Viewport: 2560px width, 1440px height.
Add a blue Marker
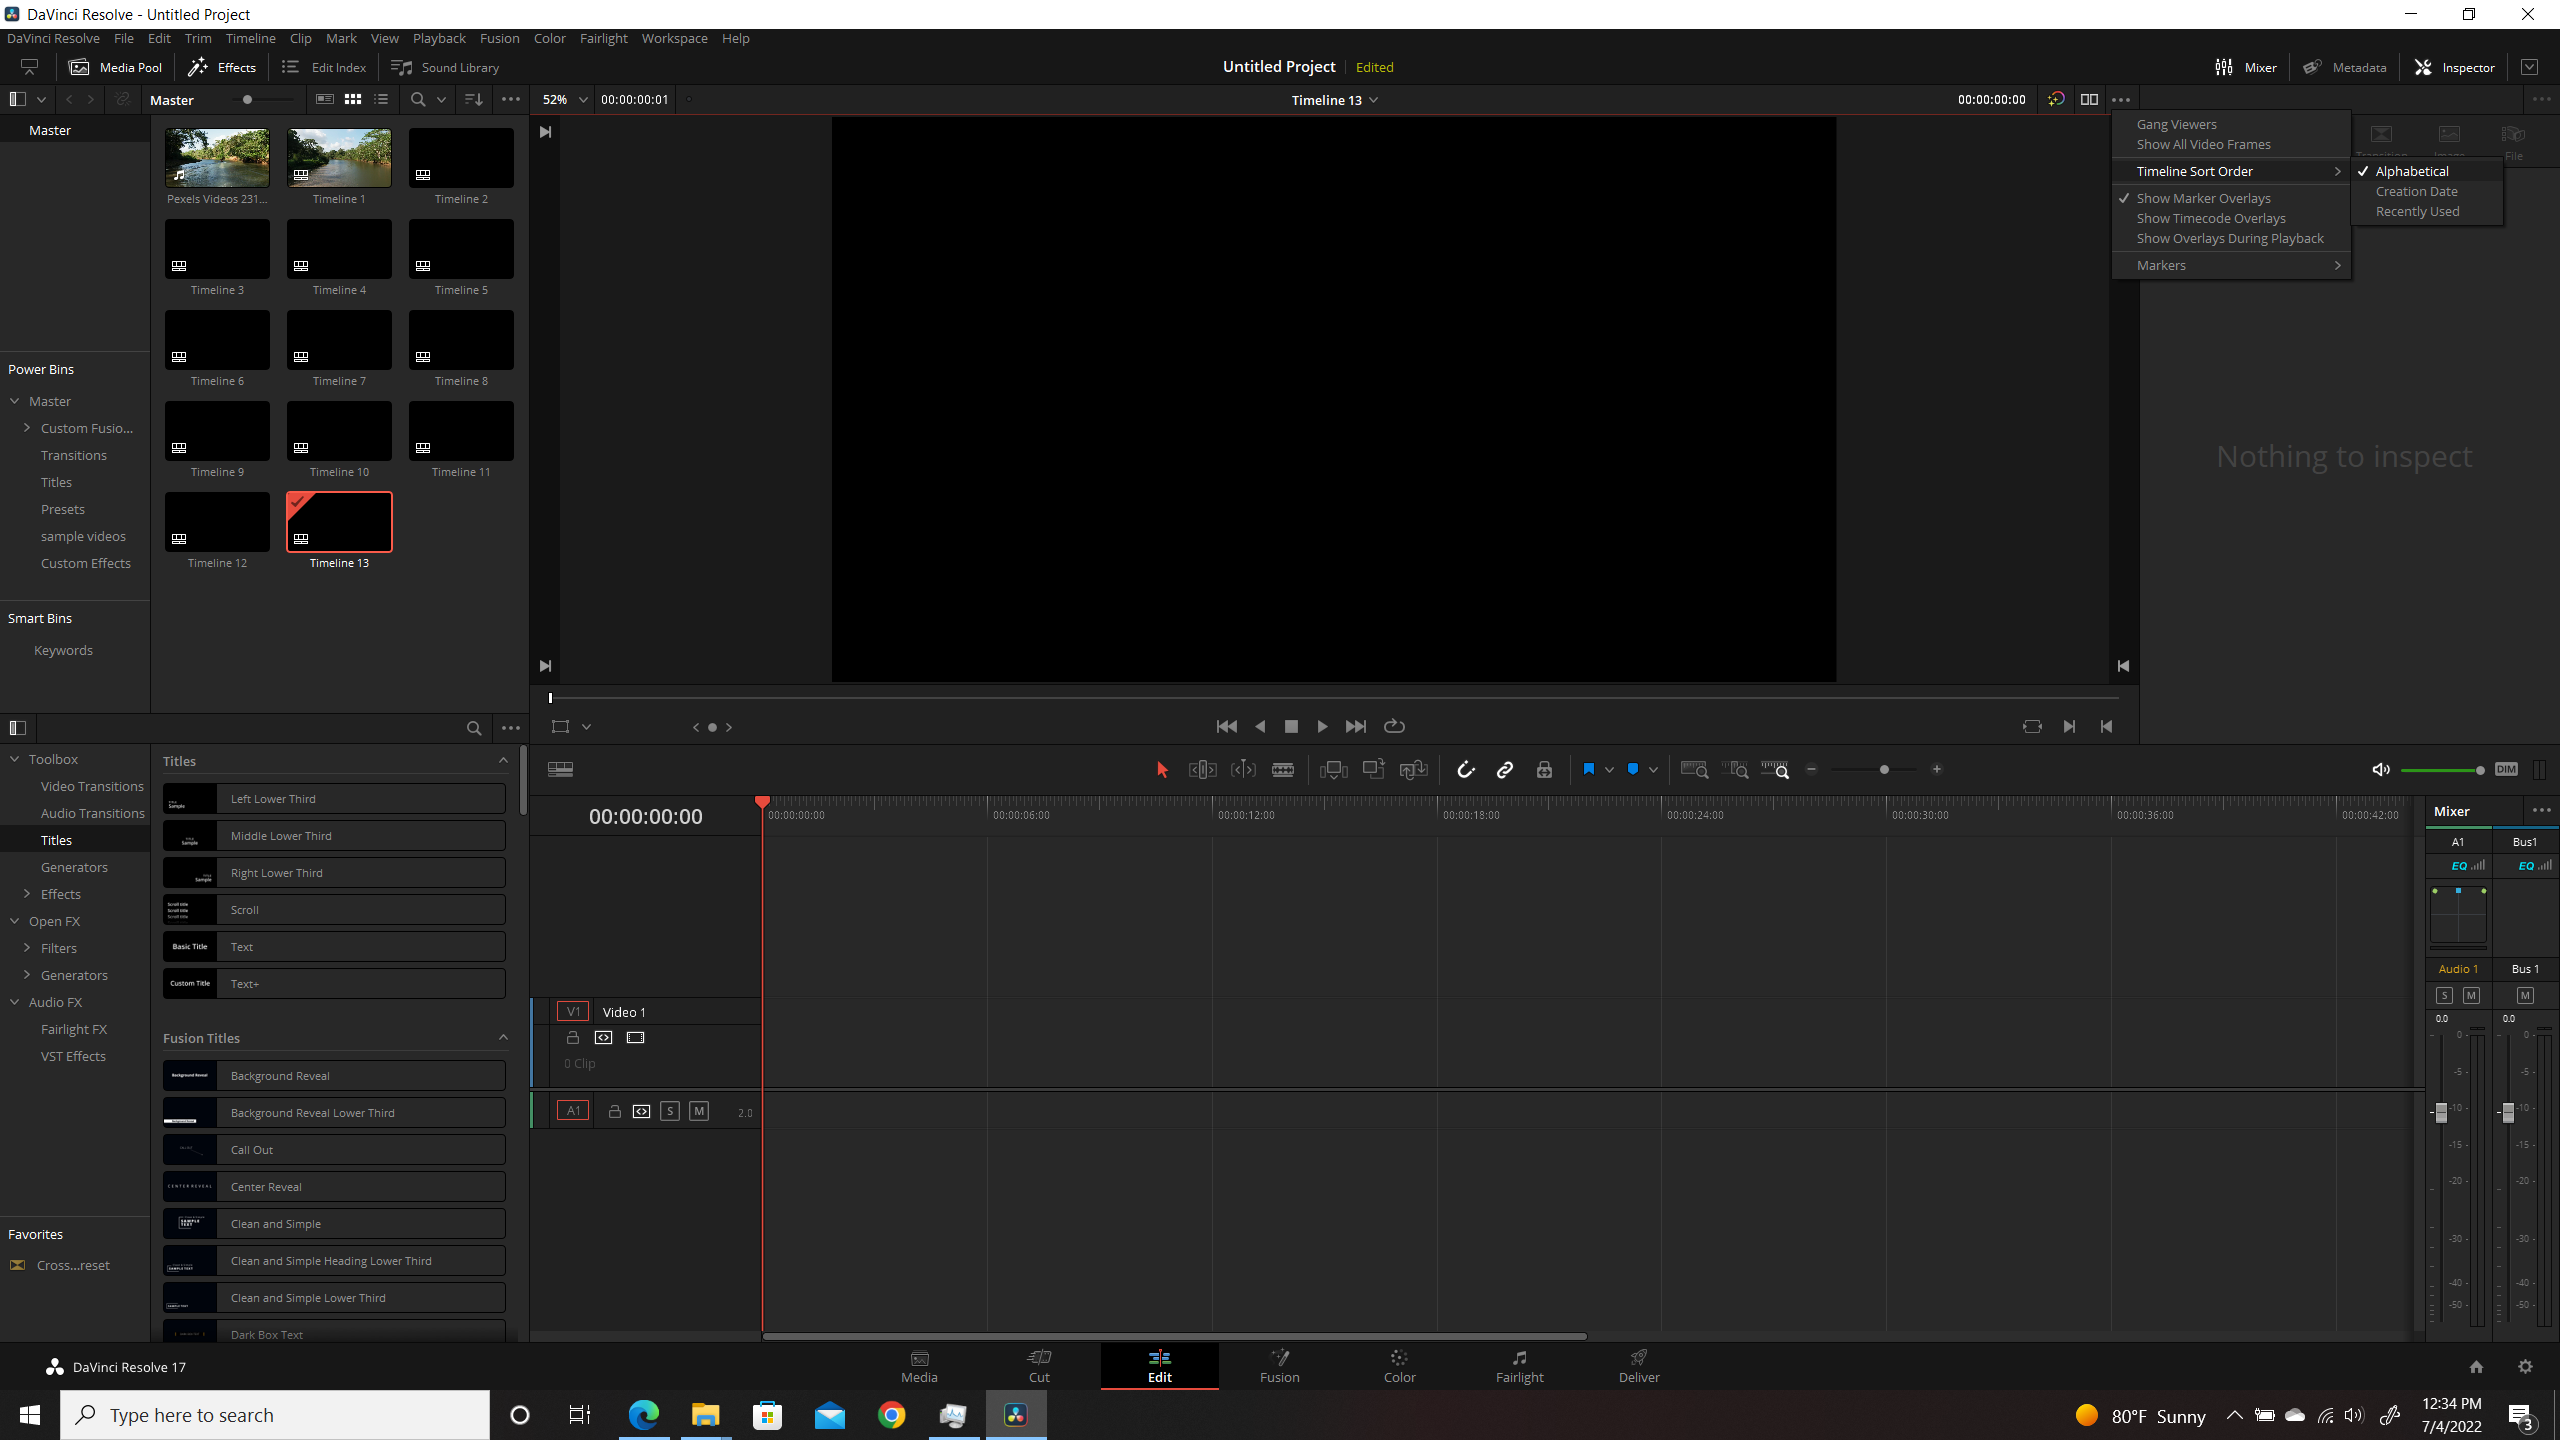click(x=1632, y=769)
